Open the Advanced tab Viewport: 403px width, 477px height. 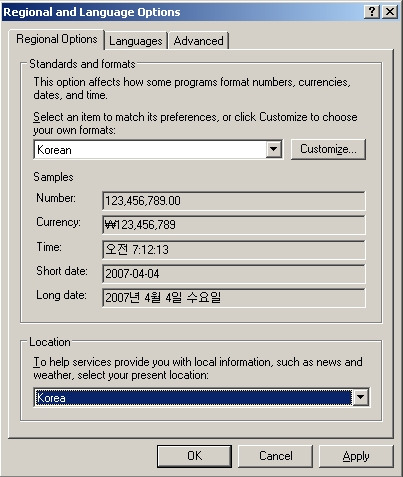point(198,41)
